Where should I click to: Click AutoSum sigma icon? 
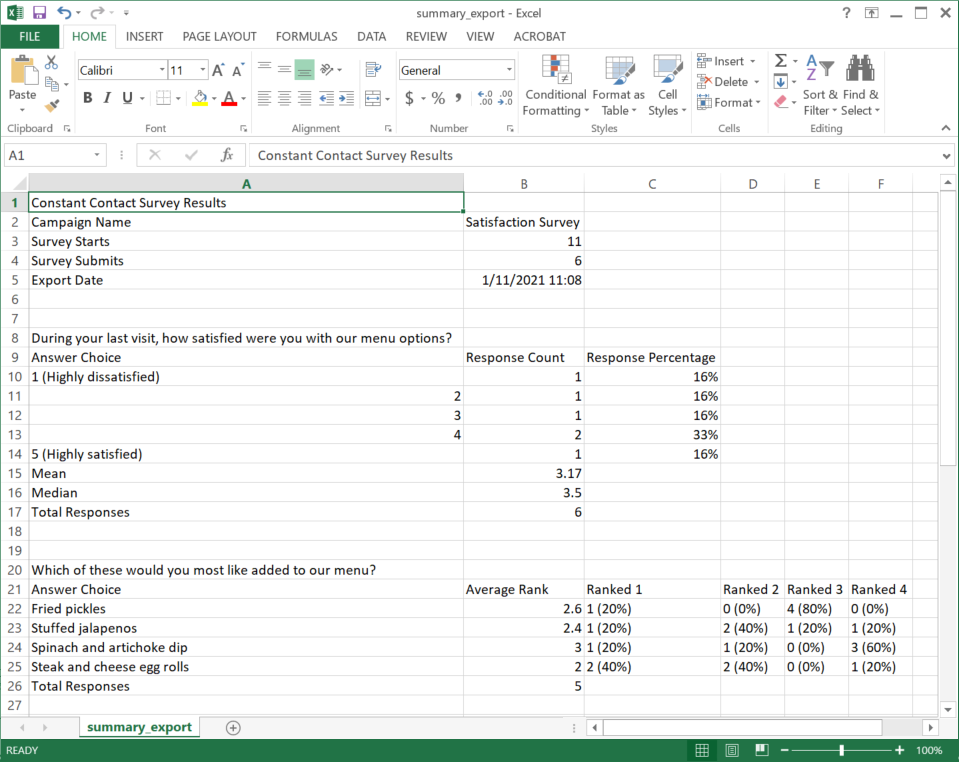[x=781, y=61]
